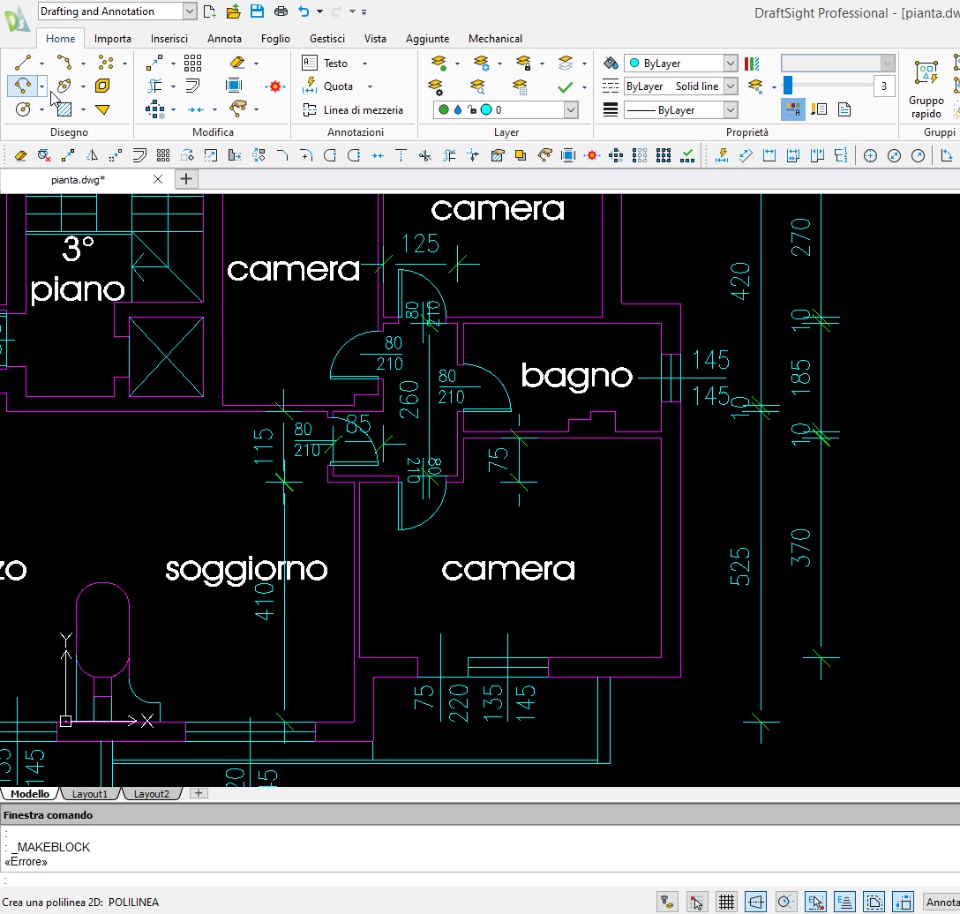Image resolution: width=960 pixels, height=914 pixels.
Task: Expand the layer selection dropdown
Action: tap(571, 110)
